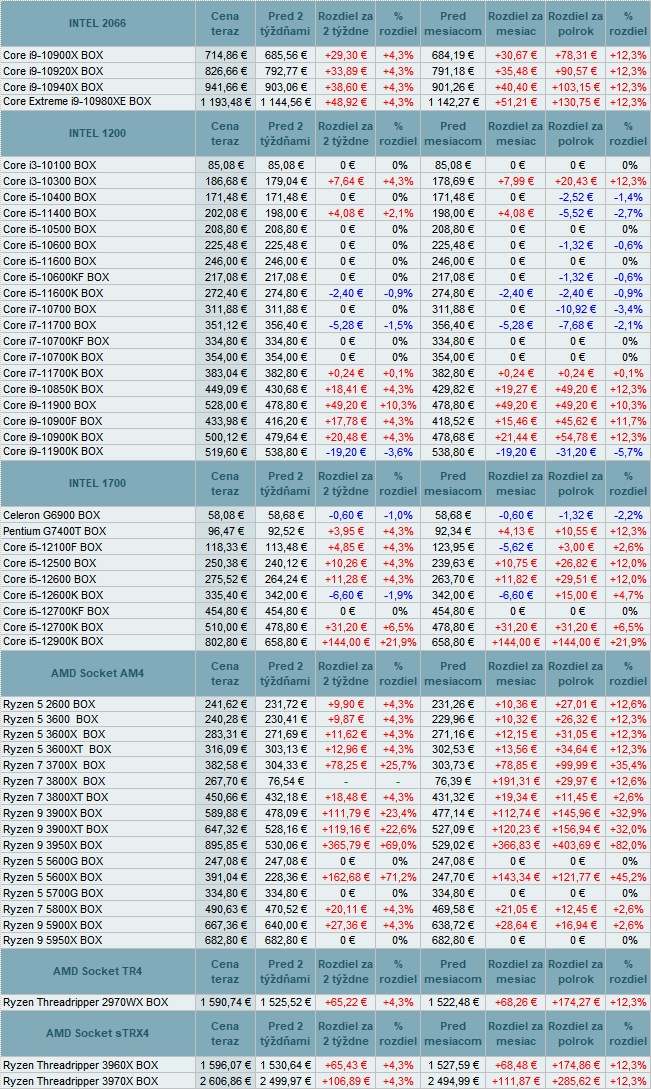Click Ryzen 5 5600G BOX row name

[53, 861]
